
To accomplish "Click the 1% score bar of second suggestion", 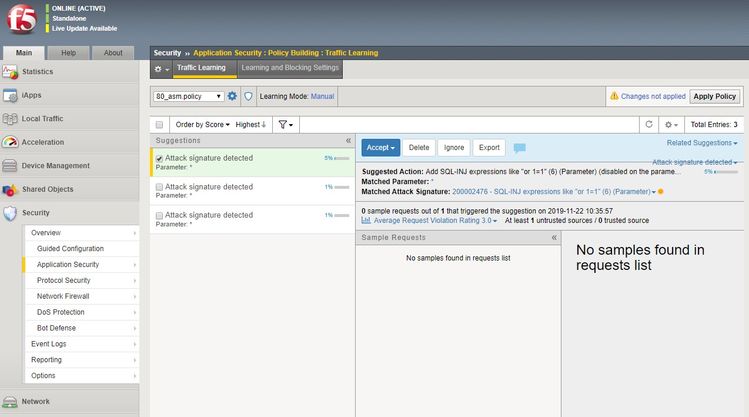I will point(342,187).
